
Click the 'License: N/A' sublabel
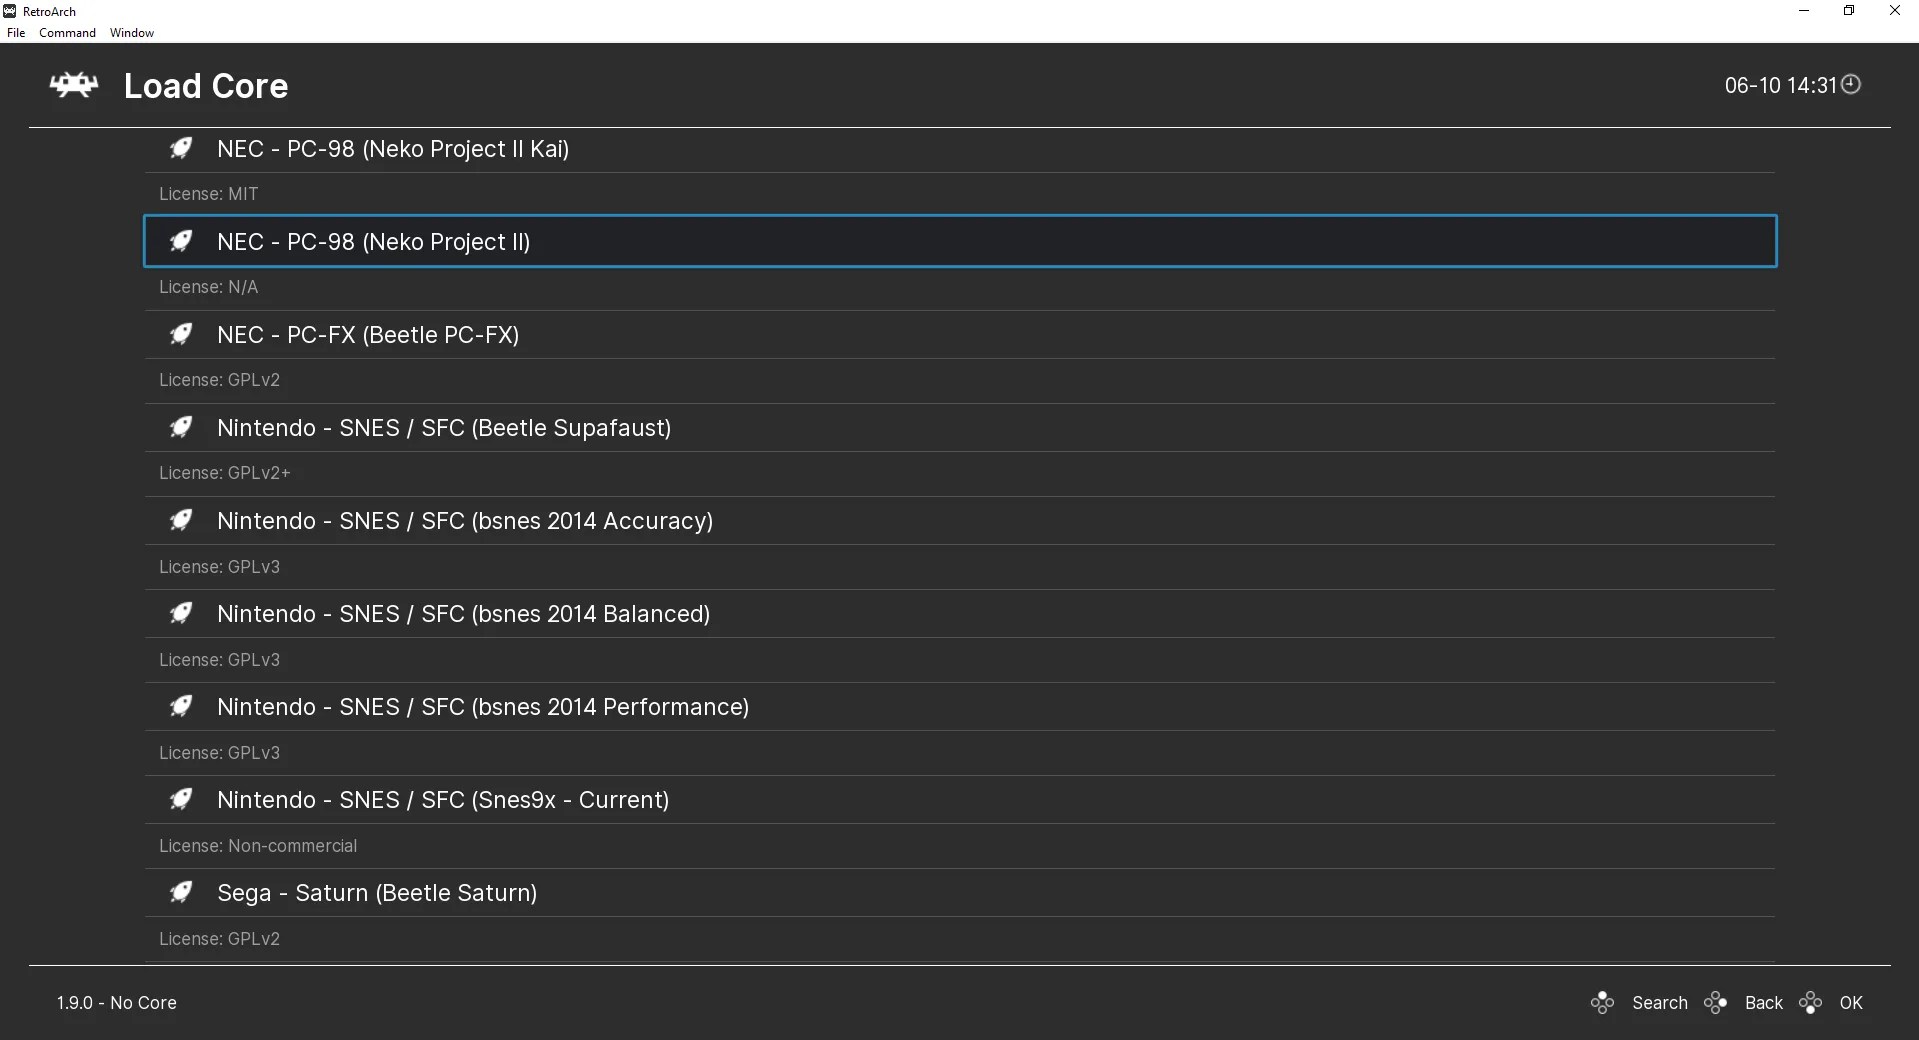pos(208,287)
